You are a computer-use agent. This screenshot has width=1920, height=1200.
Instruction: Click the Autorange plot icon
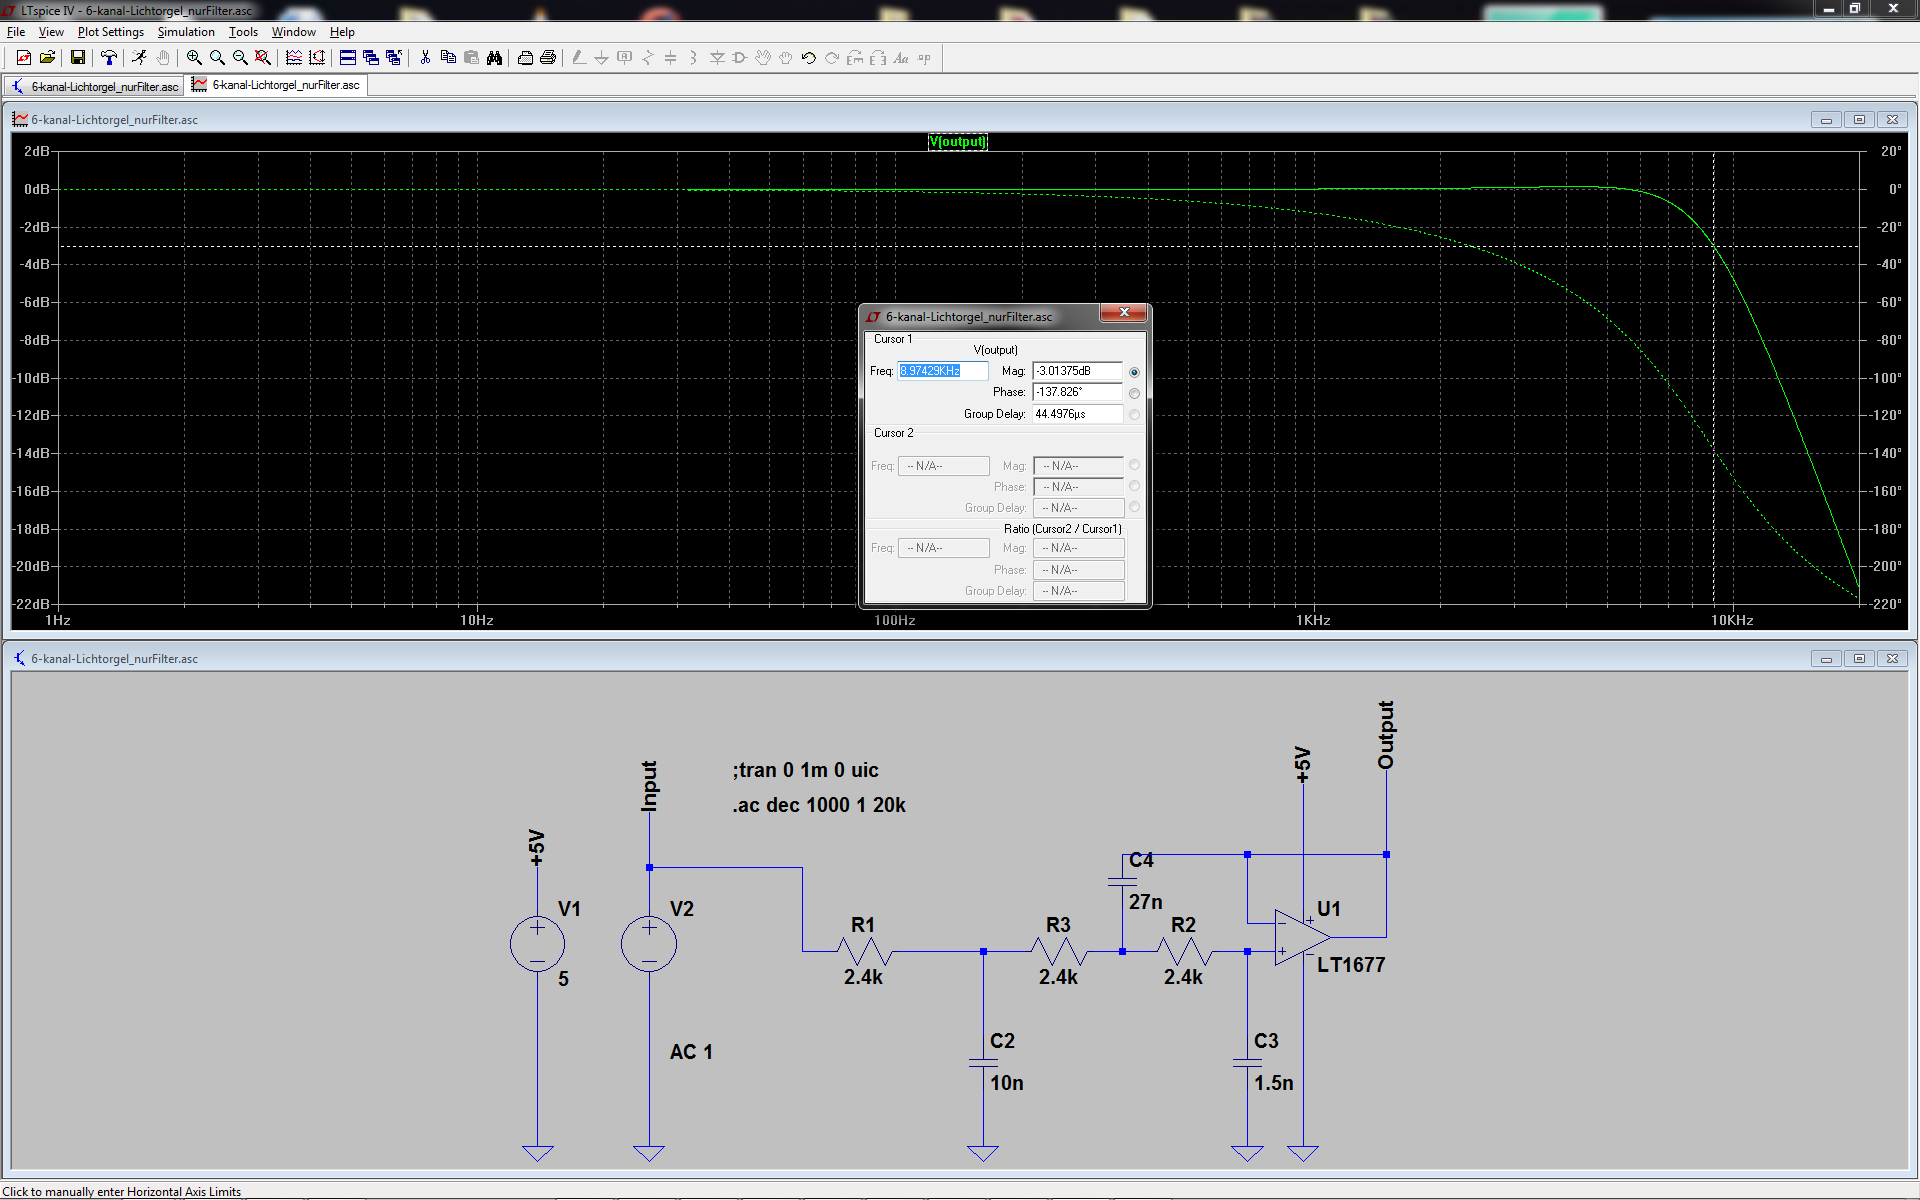317,58
